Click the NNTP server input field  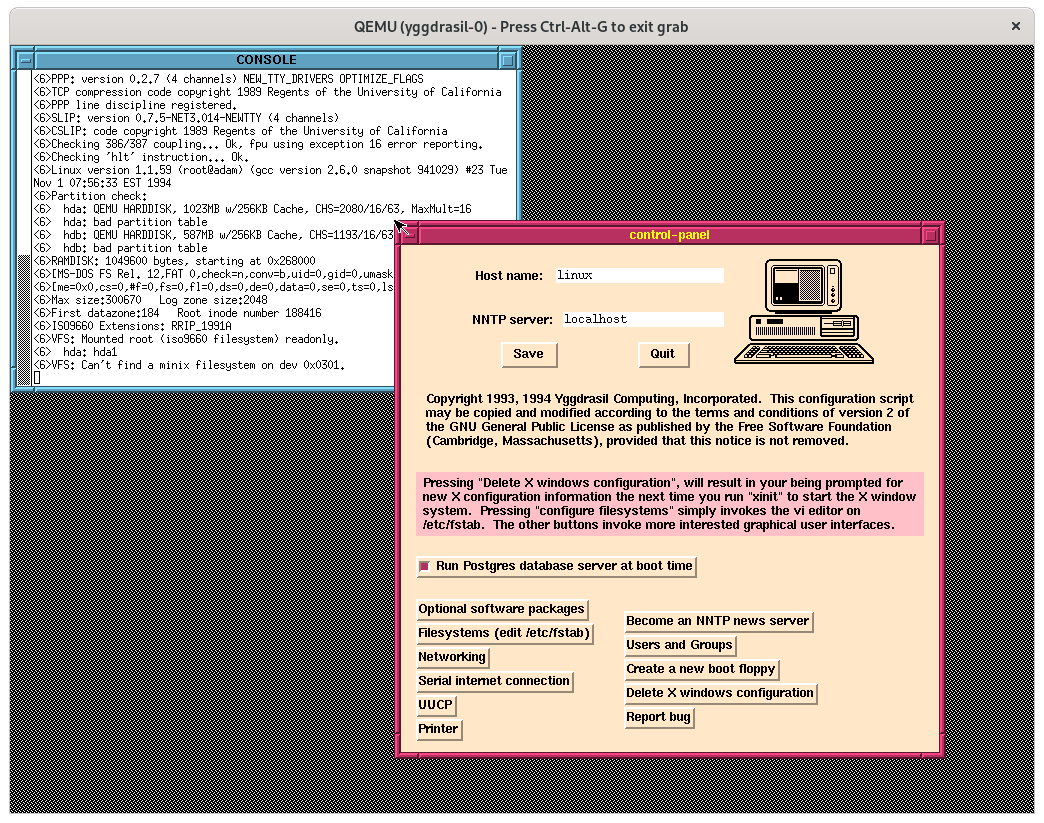(x=643, y=320)
